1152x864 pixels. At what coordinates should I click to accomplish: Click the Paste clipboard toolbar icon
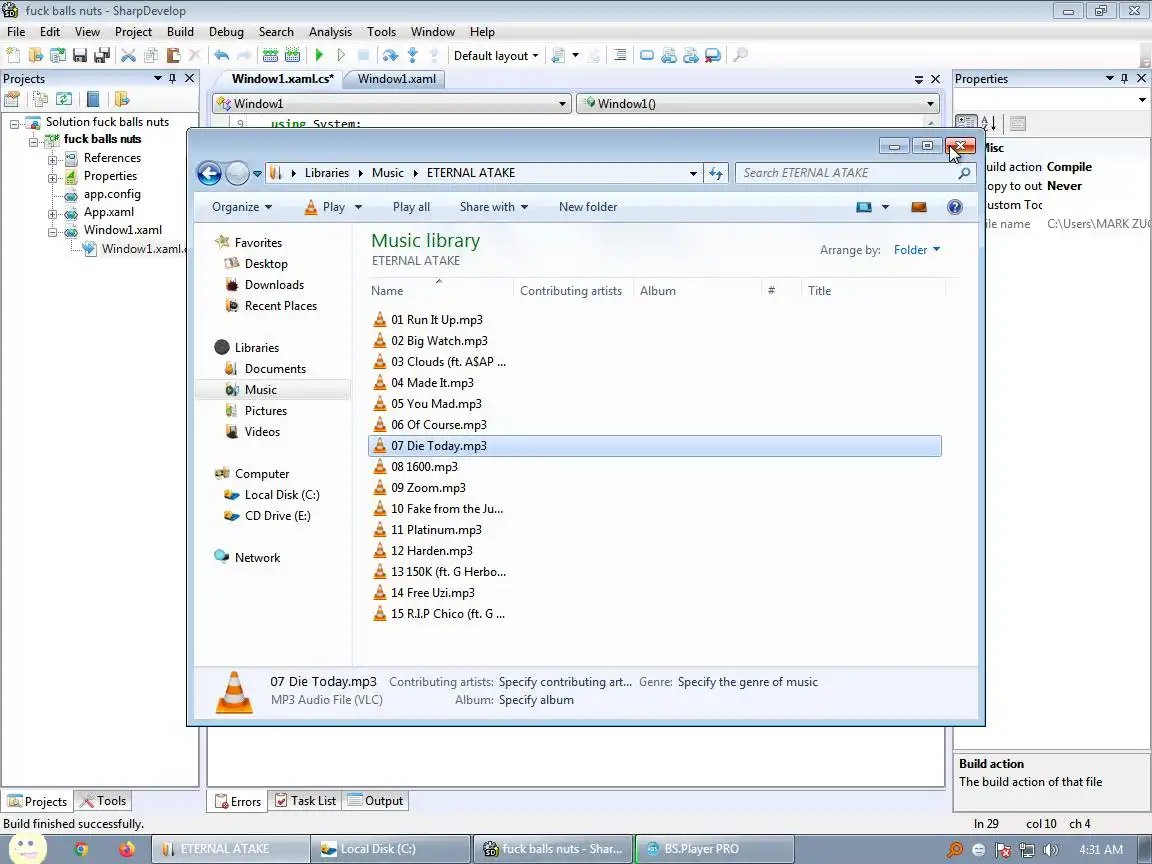[x=173, y=55]
